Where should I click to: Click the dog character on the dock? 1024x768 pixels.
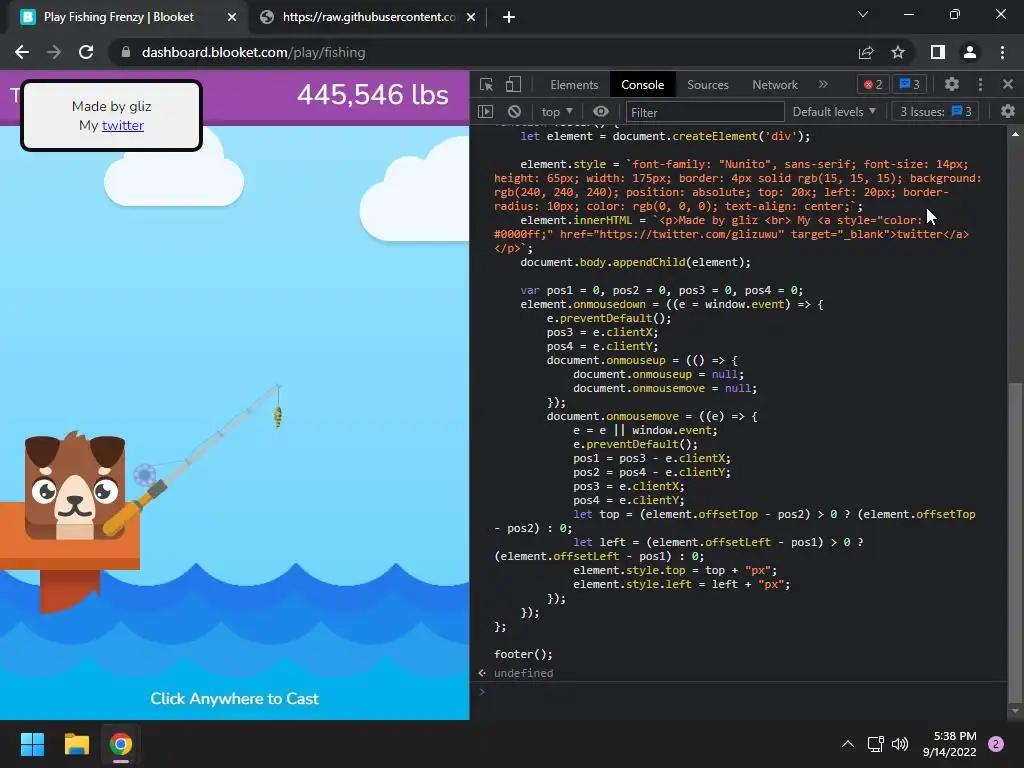click(74, 484)
